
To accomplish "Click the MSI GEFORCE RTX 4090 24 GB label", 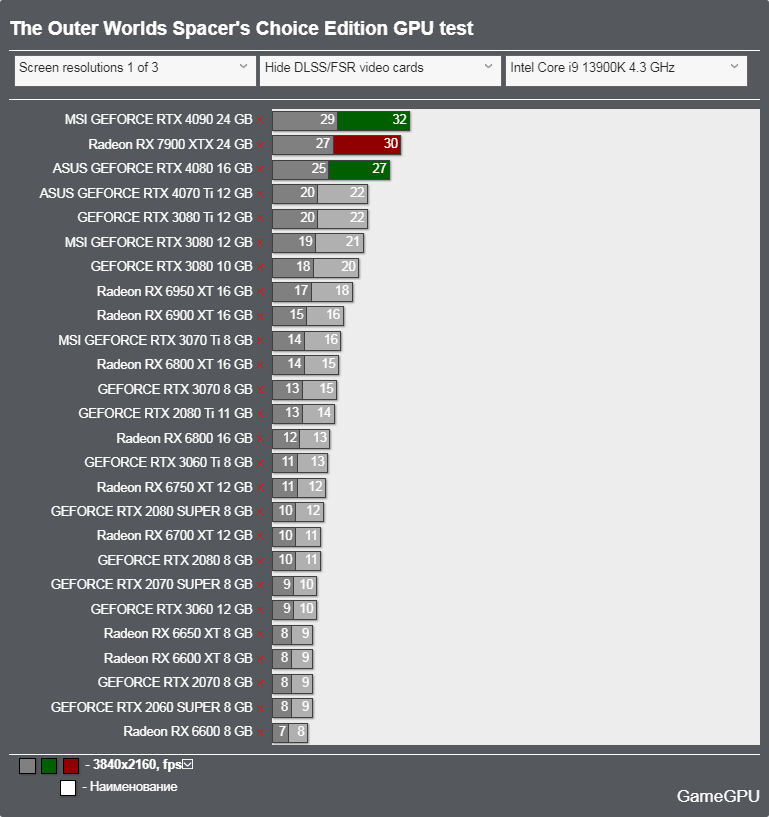I will [158, 119].
